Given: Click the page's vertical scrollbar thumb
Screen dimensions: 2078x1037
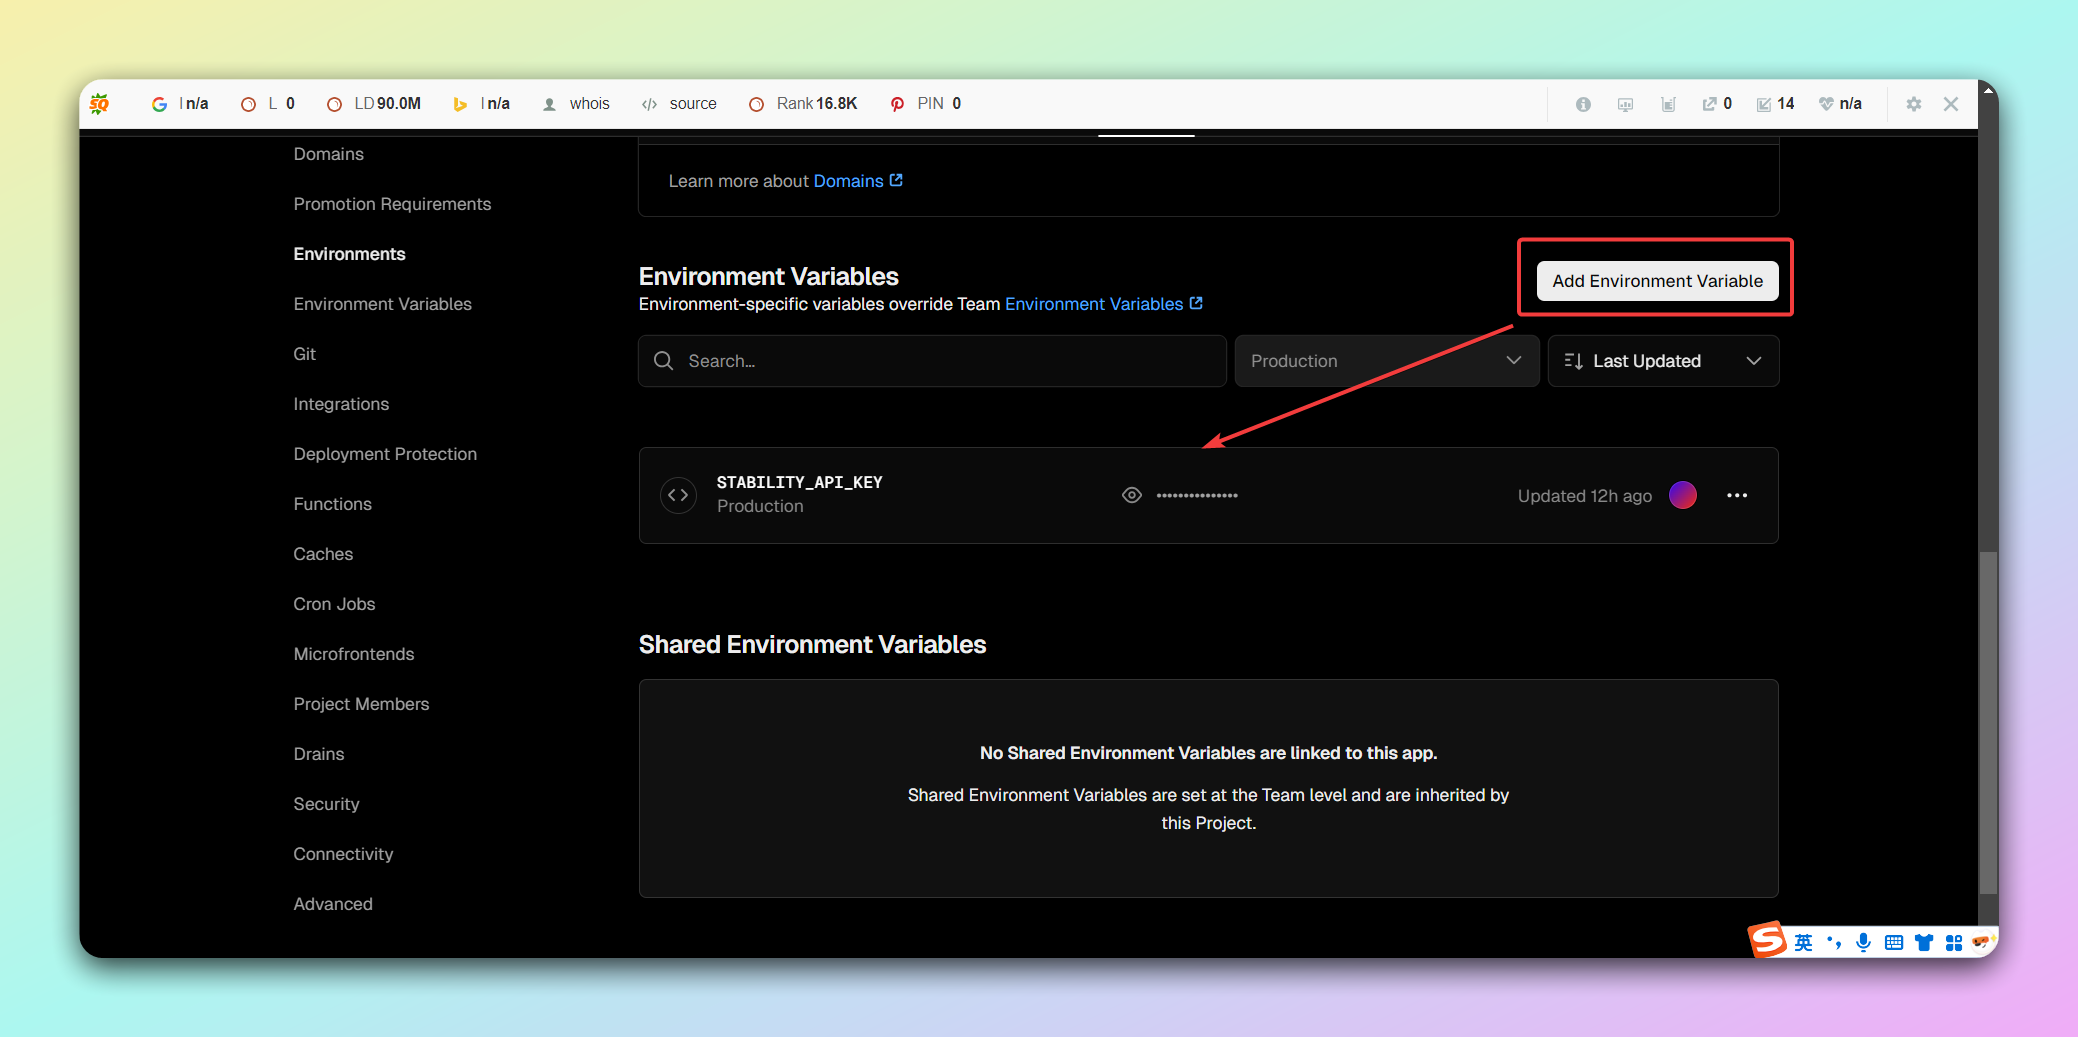Looking at the screenshot, I should tap(1988, 720).
